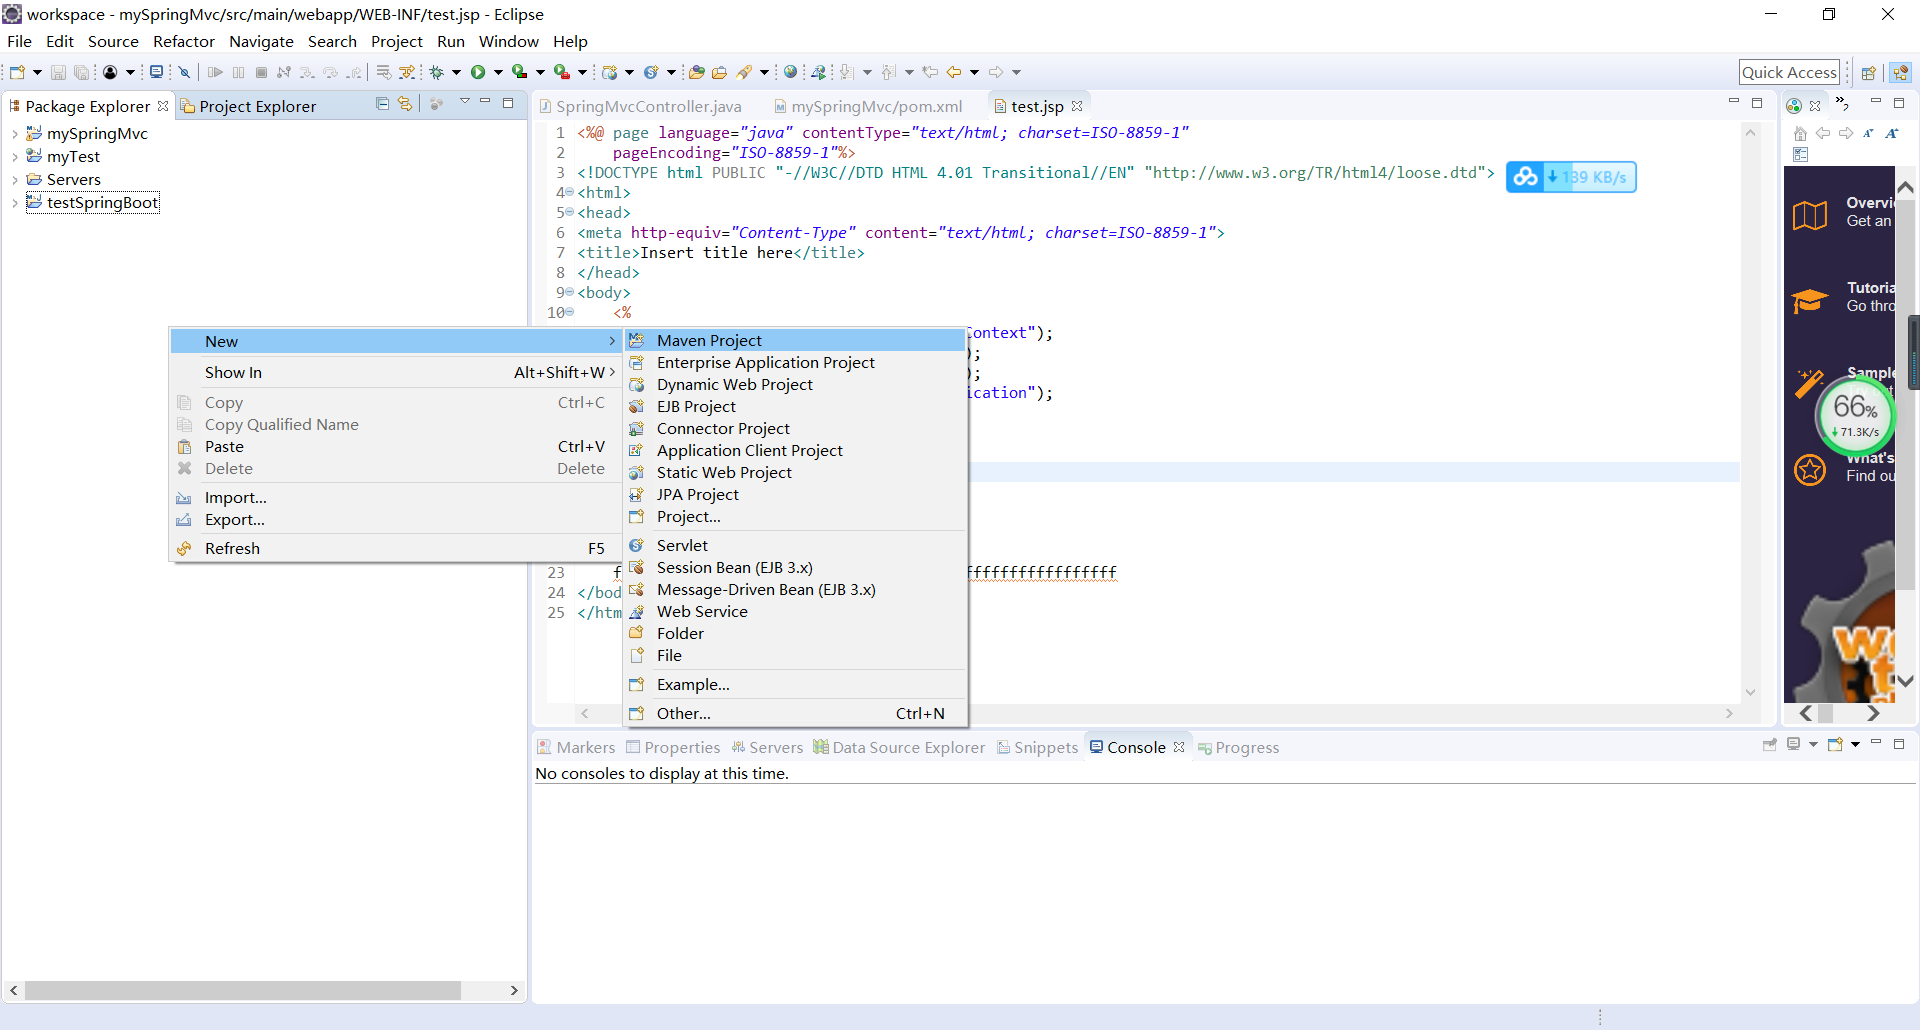Select the Java EE perspective icon

(1900, 72)
